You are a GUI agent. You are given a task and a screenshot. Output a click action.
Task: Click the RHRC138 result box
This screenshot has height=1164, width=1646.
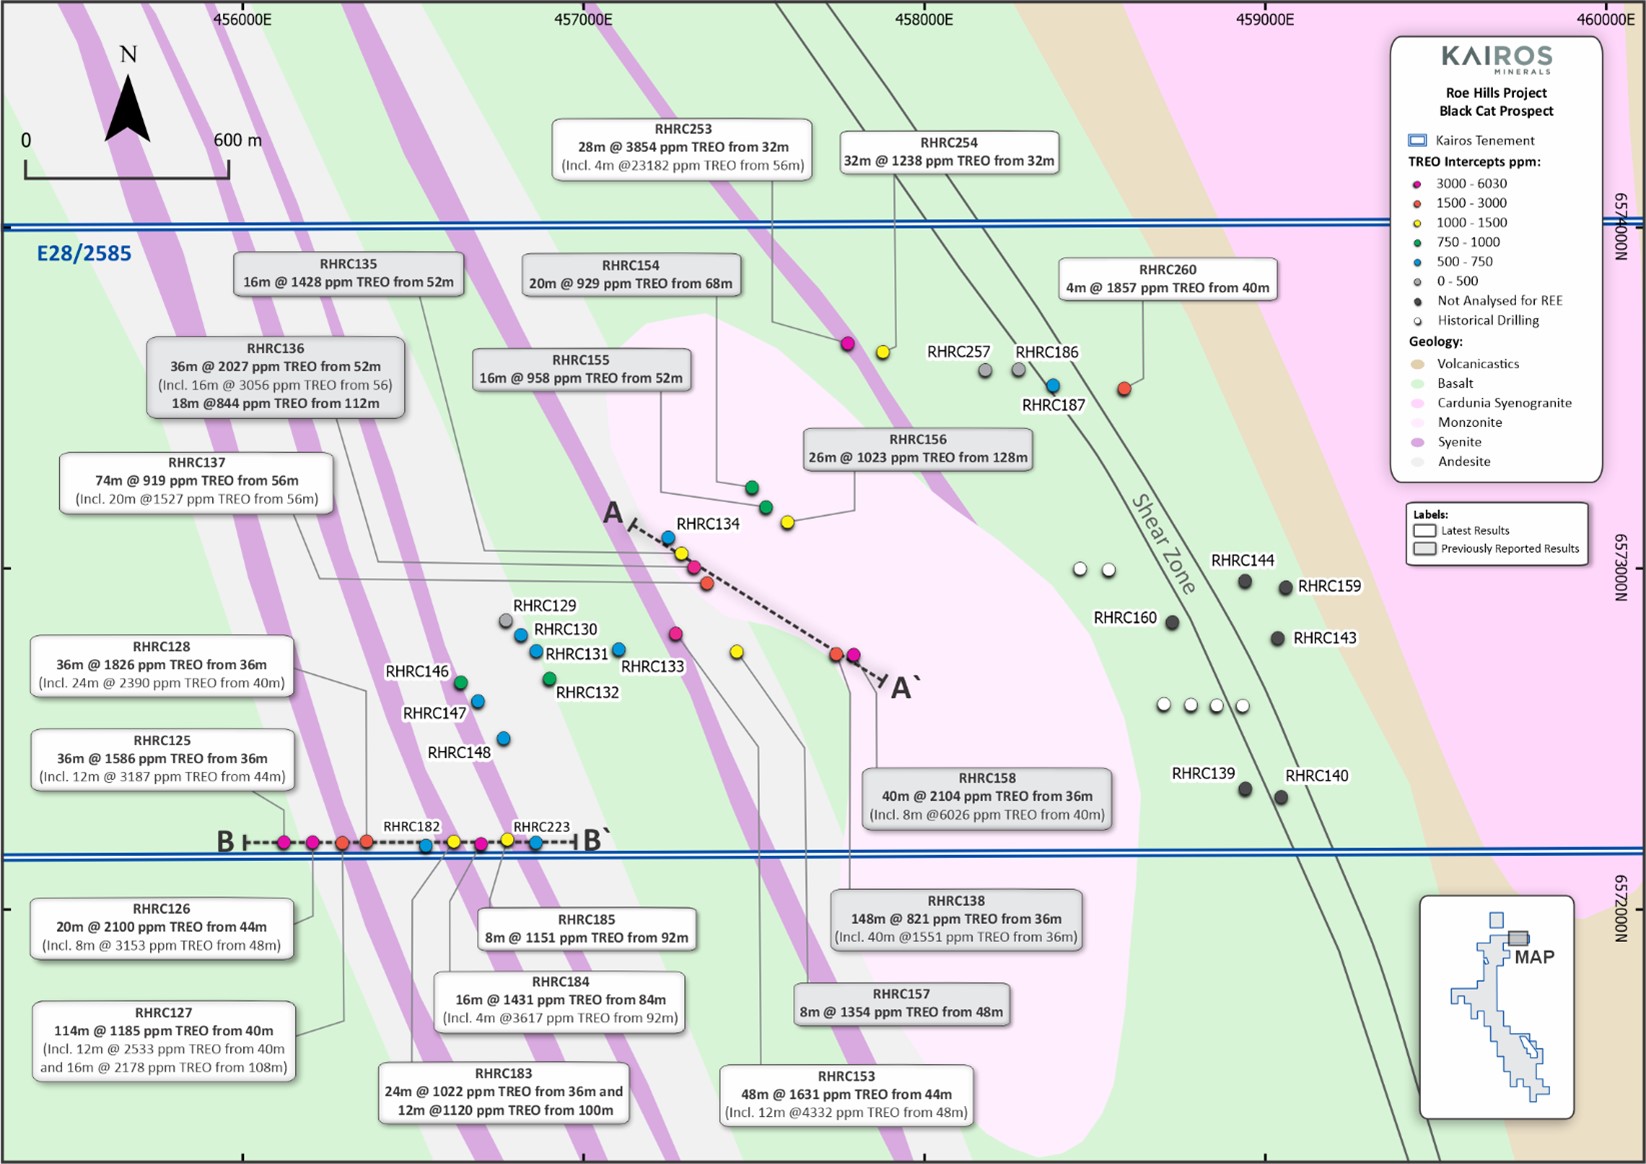[956, 919]
